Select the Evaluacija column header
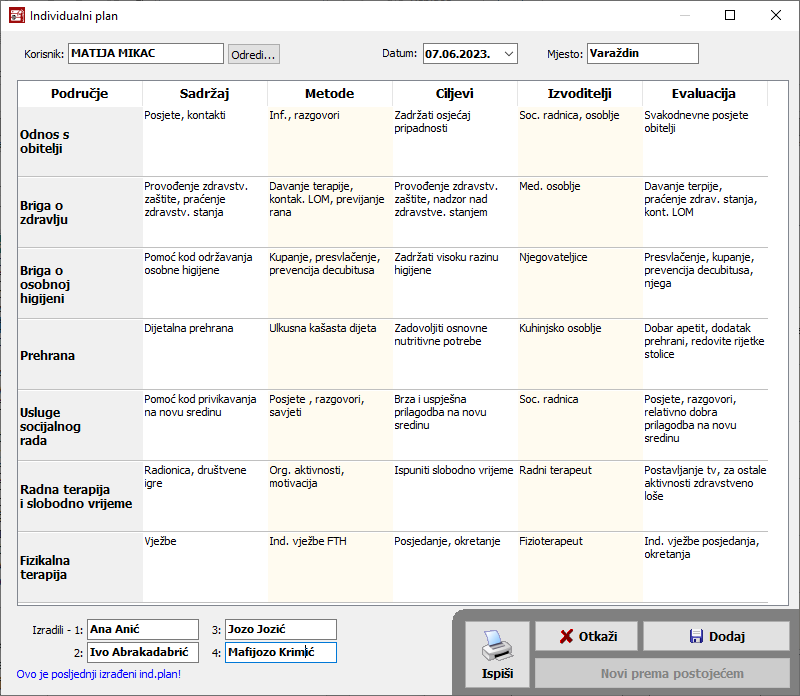This screenshot has height=696, width=800. coord(704,94)
